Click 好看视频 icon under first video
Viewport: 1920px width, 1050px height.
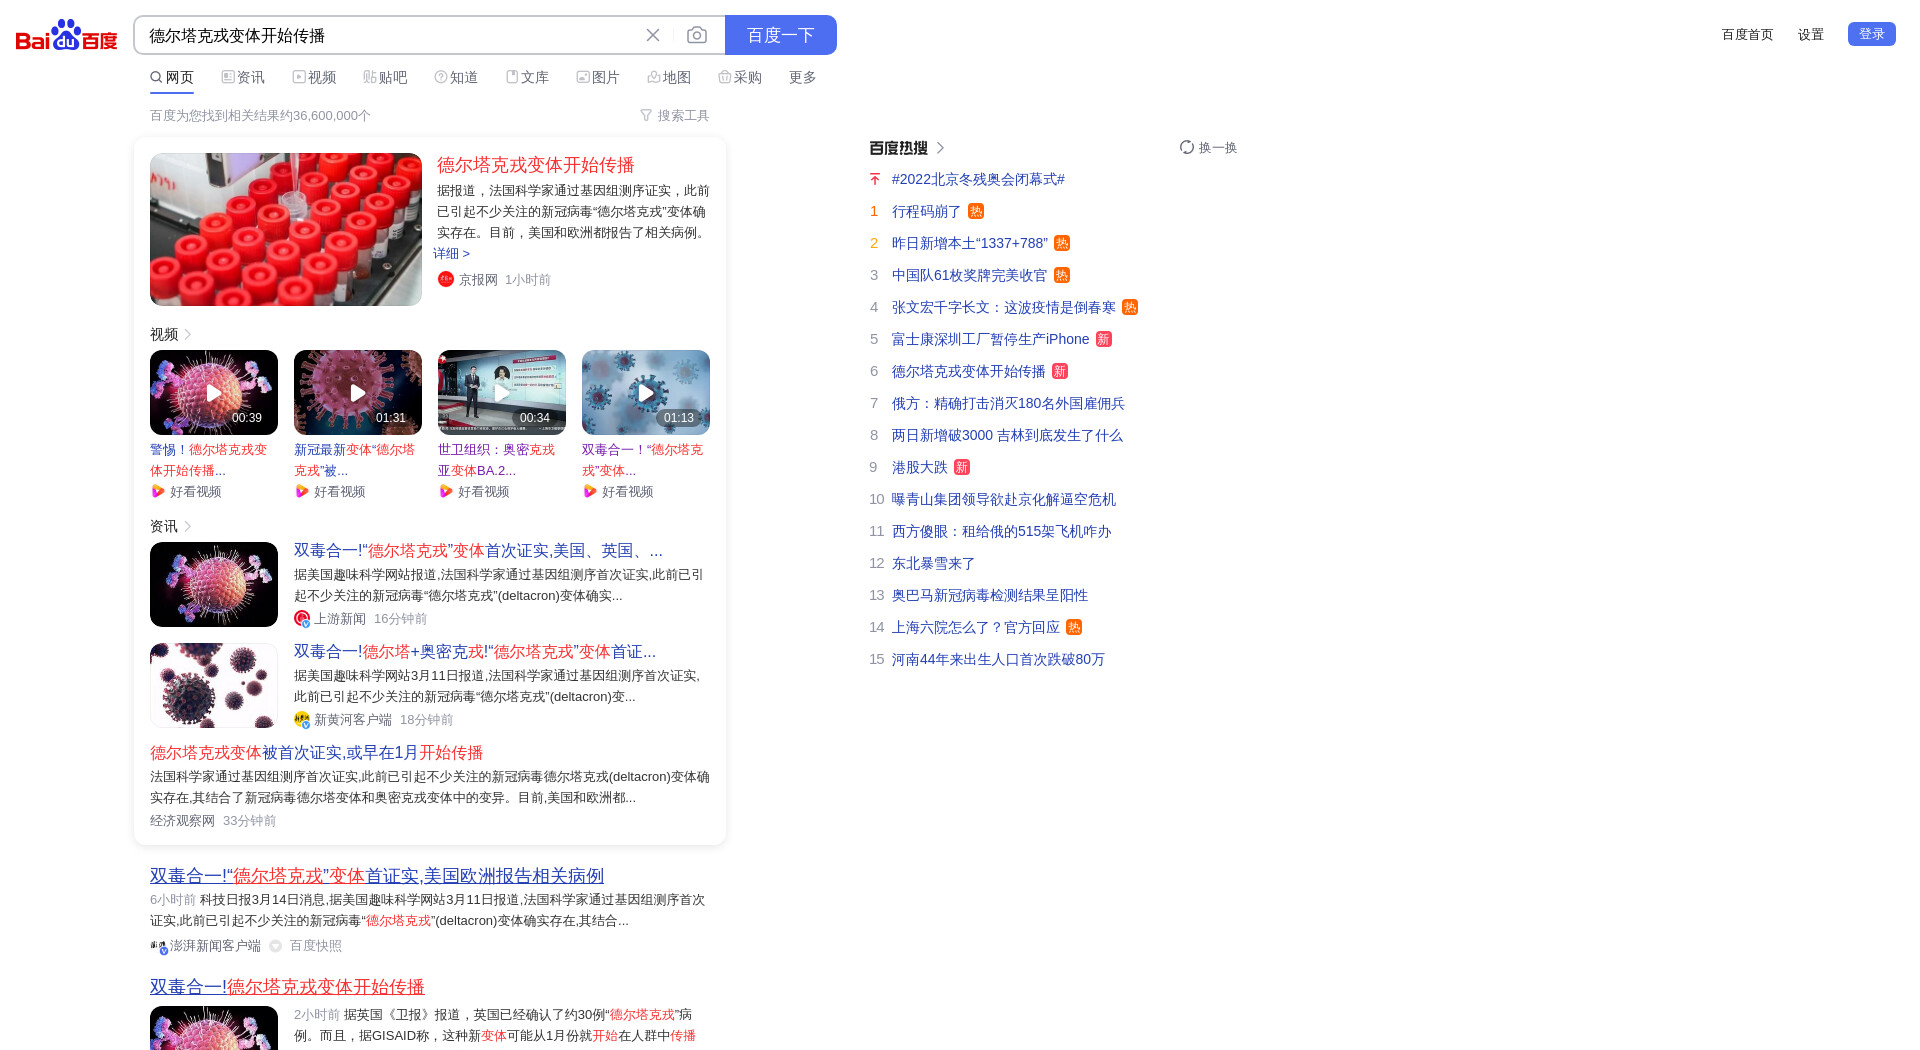pos(158,491)
